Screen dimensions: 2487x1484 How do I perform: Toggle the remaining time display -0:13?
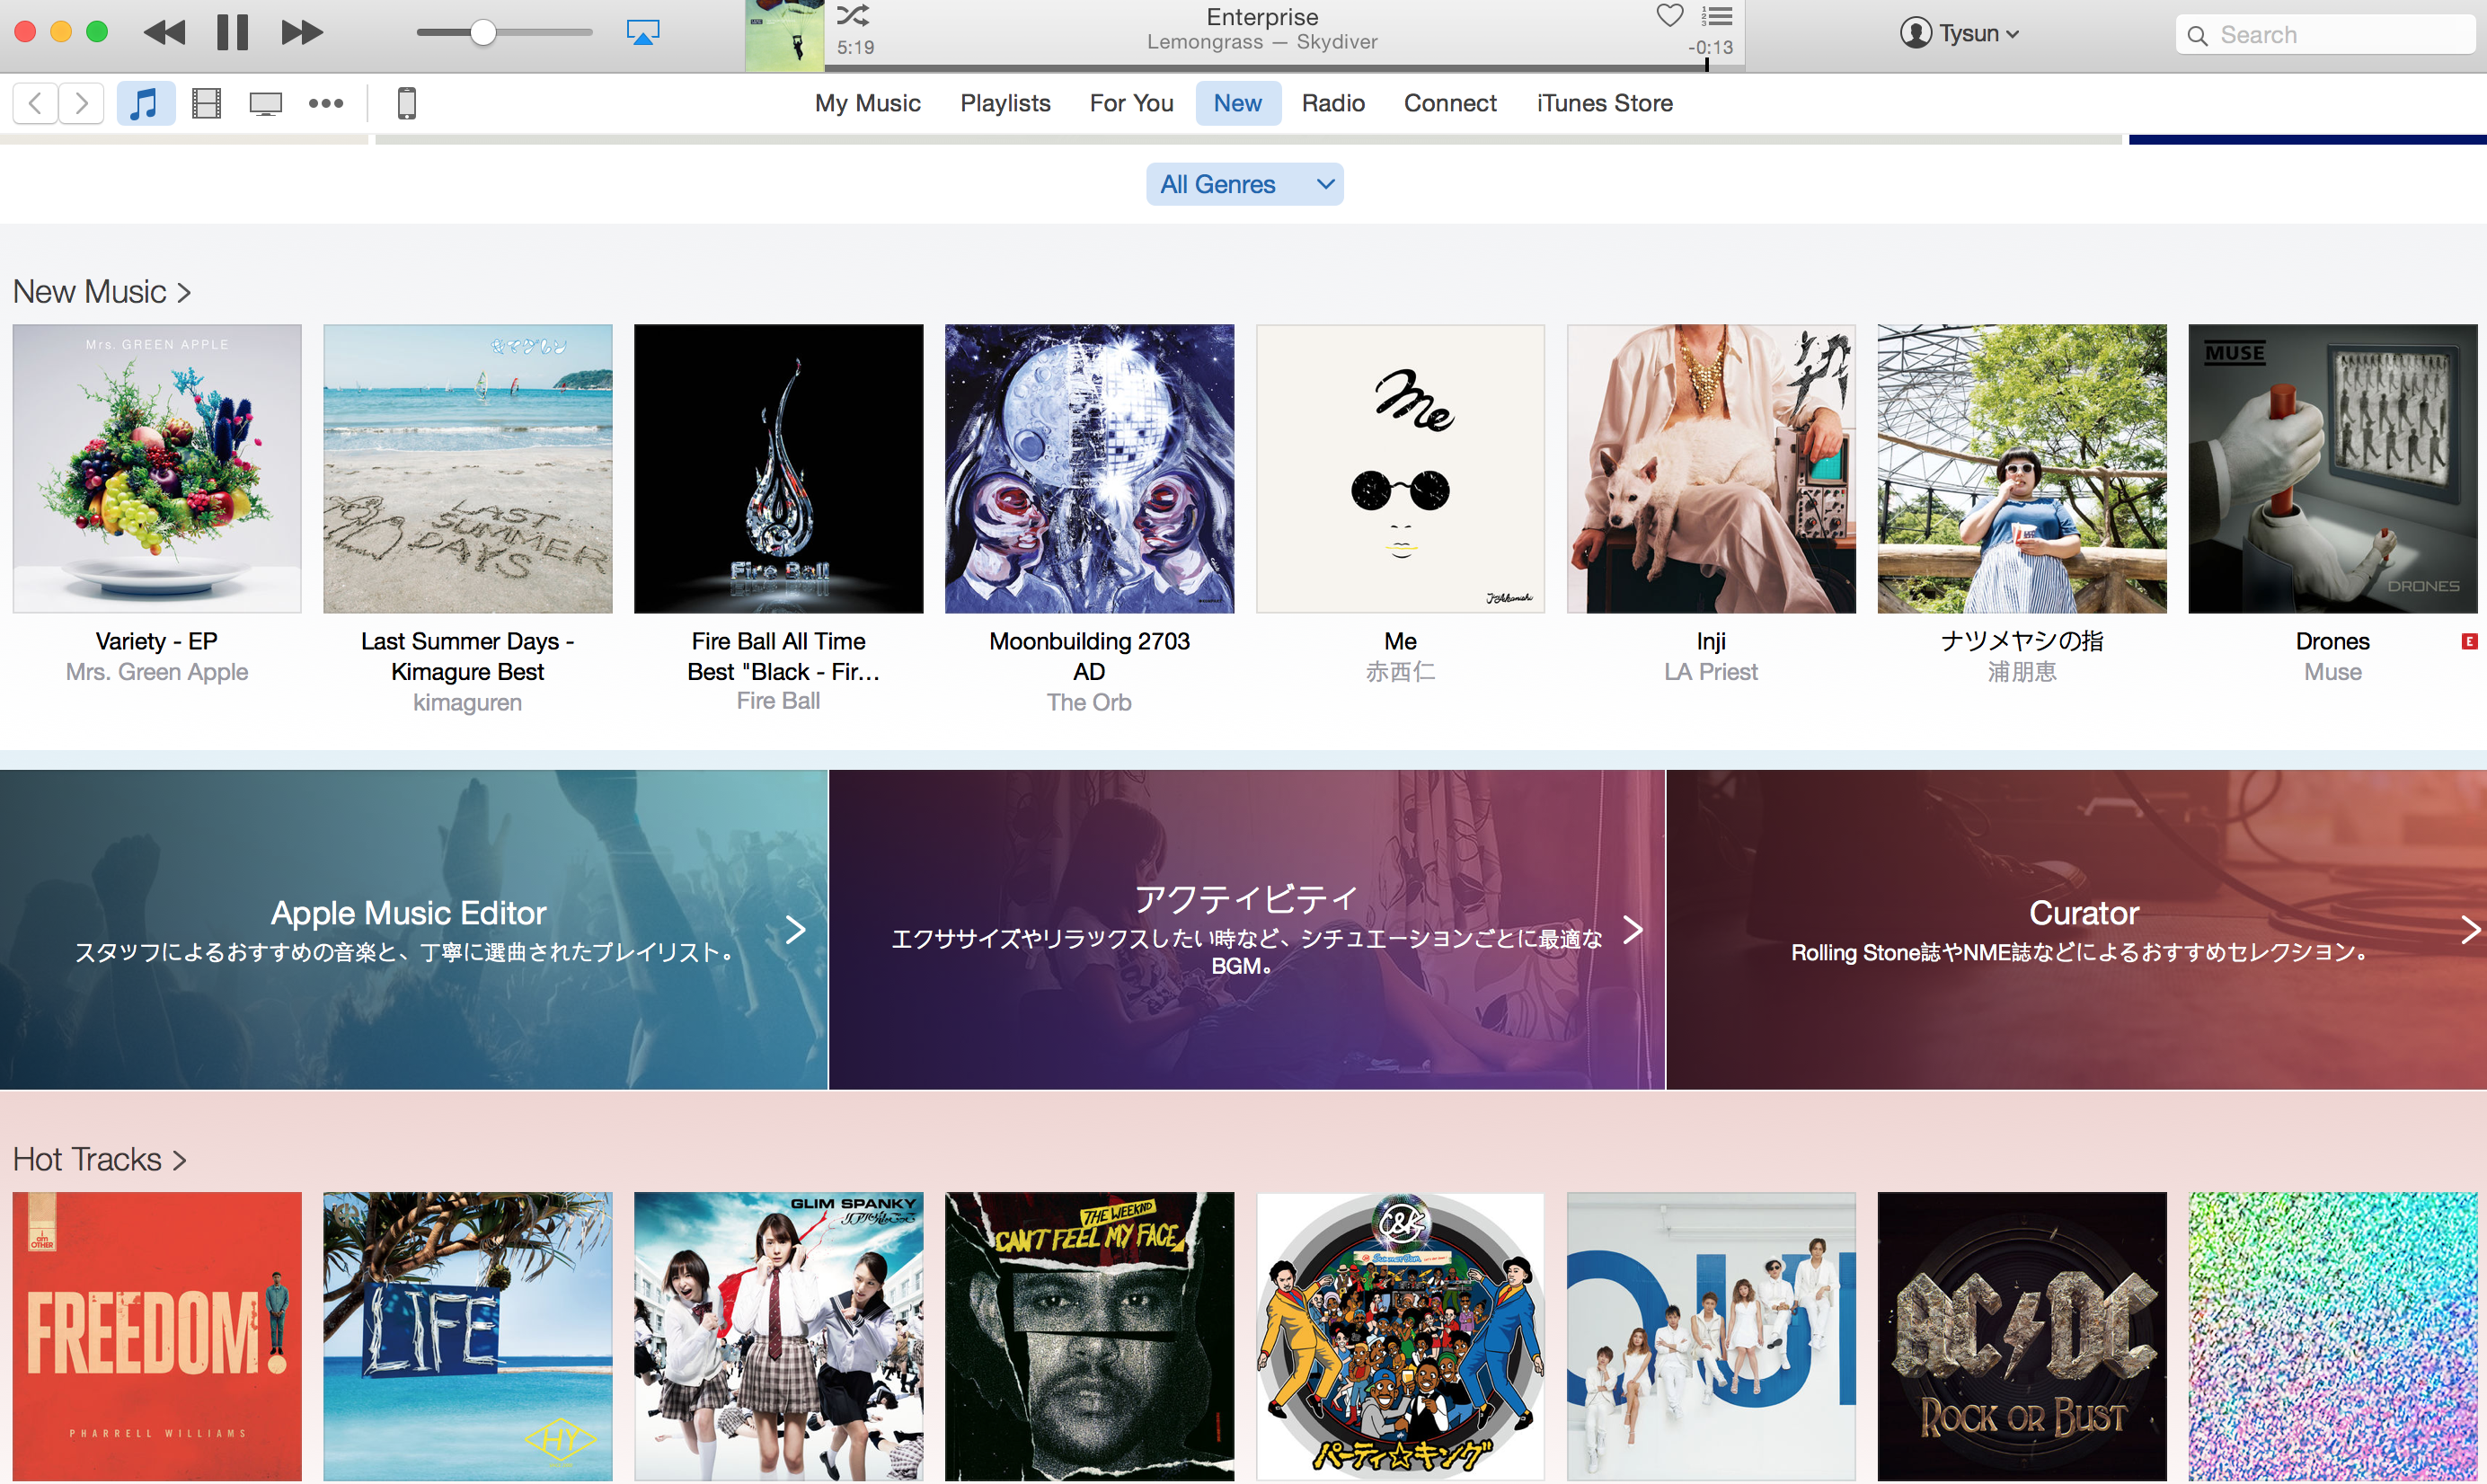(1709, 47)
